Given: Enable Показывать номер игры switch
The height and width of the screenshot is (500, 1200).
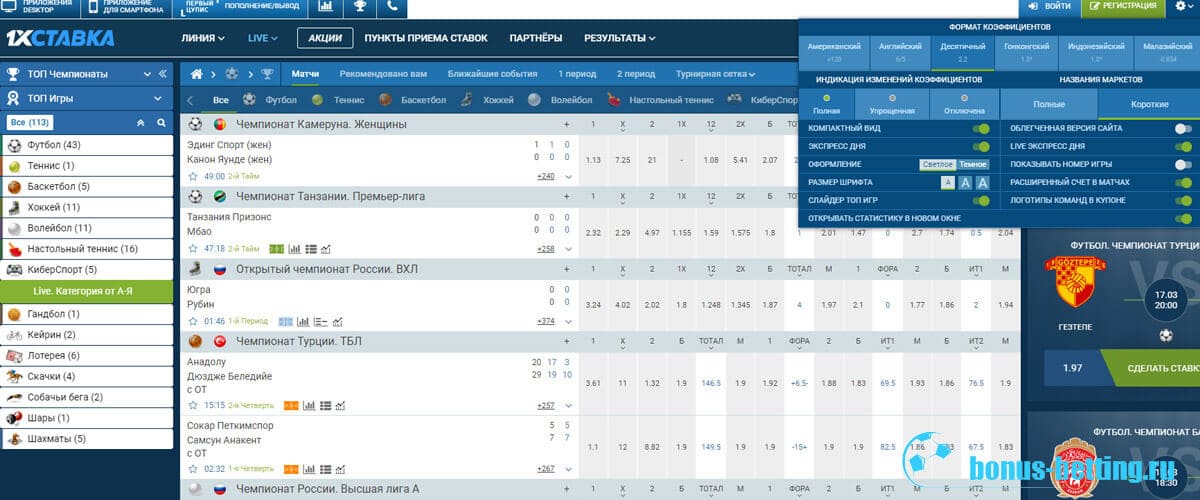Looking at the screenshot, I should click(1184, 164).
